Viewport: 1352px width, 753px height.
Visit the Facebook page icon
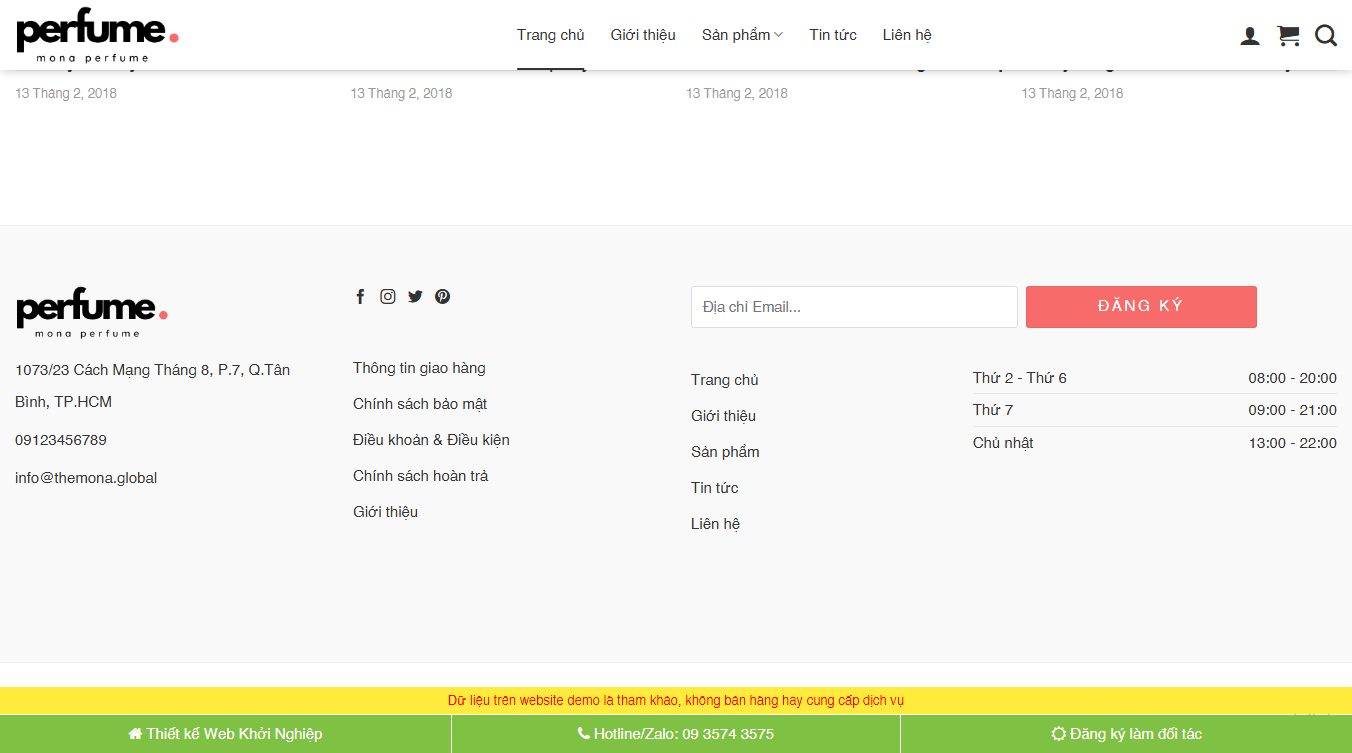(x=360, y=296)
